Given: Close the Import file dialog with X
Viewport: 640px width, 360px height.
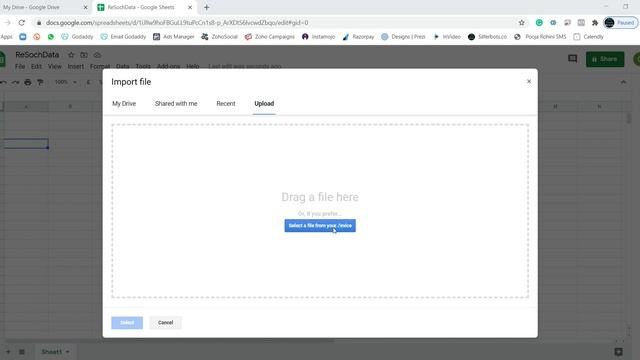Looking at the screenshot, I should [x=529, y=82].
